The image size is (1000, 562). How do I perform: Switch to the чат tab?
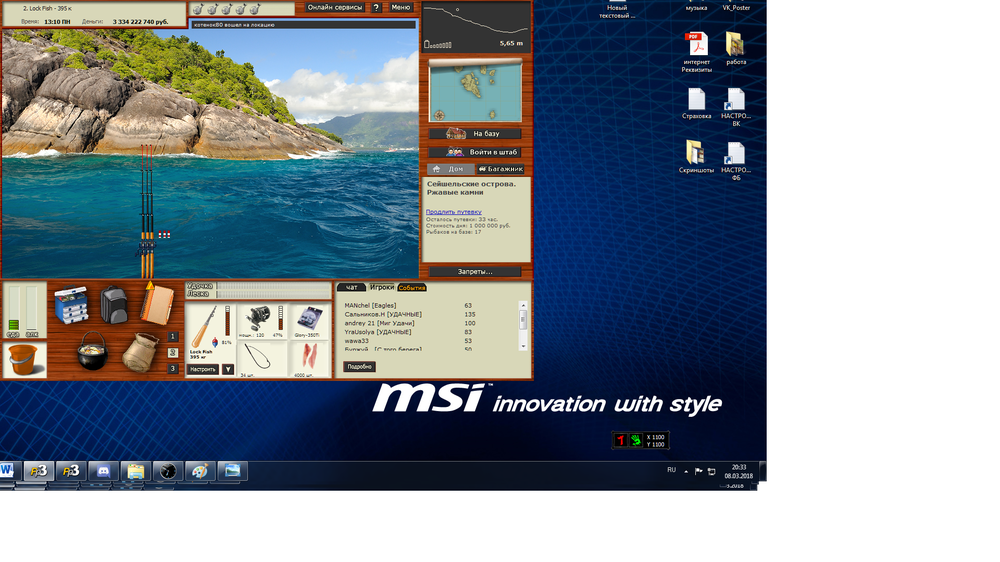(x=351, y=288)
